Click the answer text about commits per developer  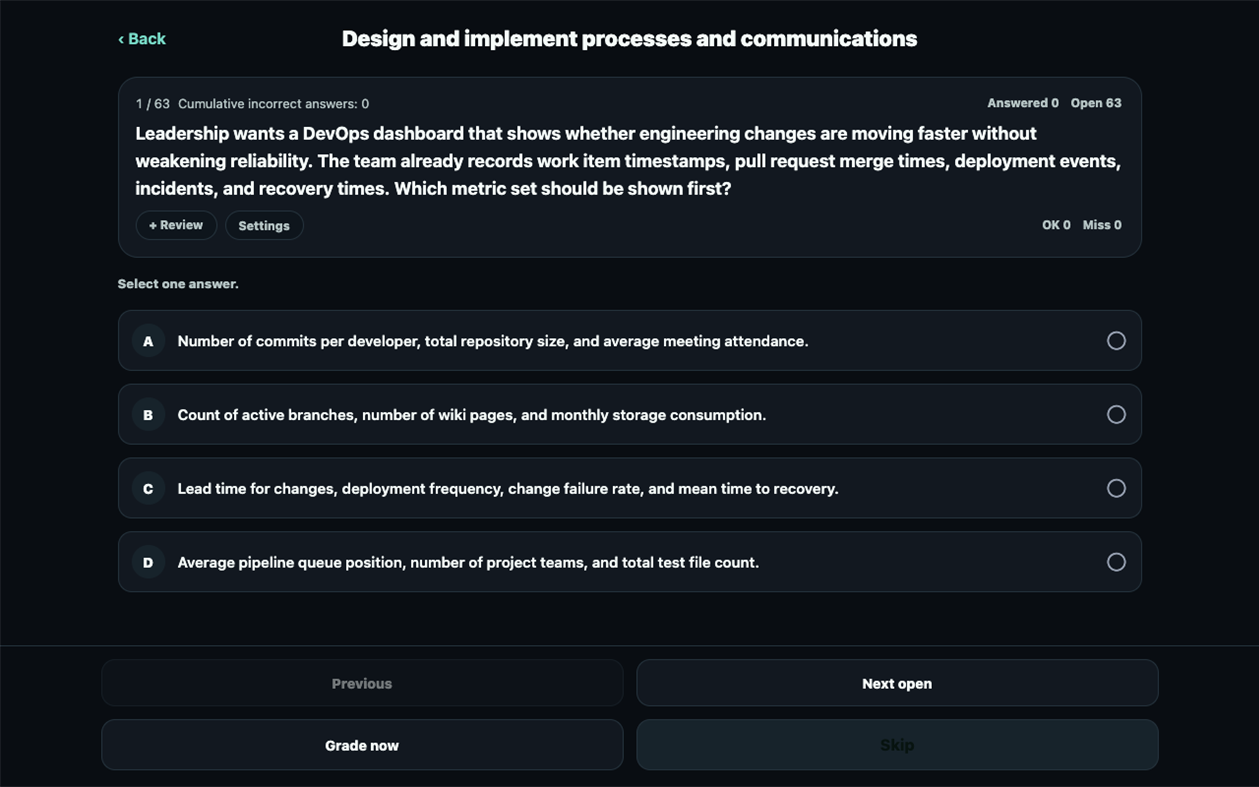pos(493,341)
